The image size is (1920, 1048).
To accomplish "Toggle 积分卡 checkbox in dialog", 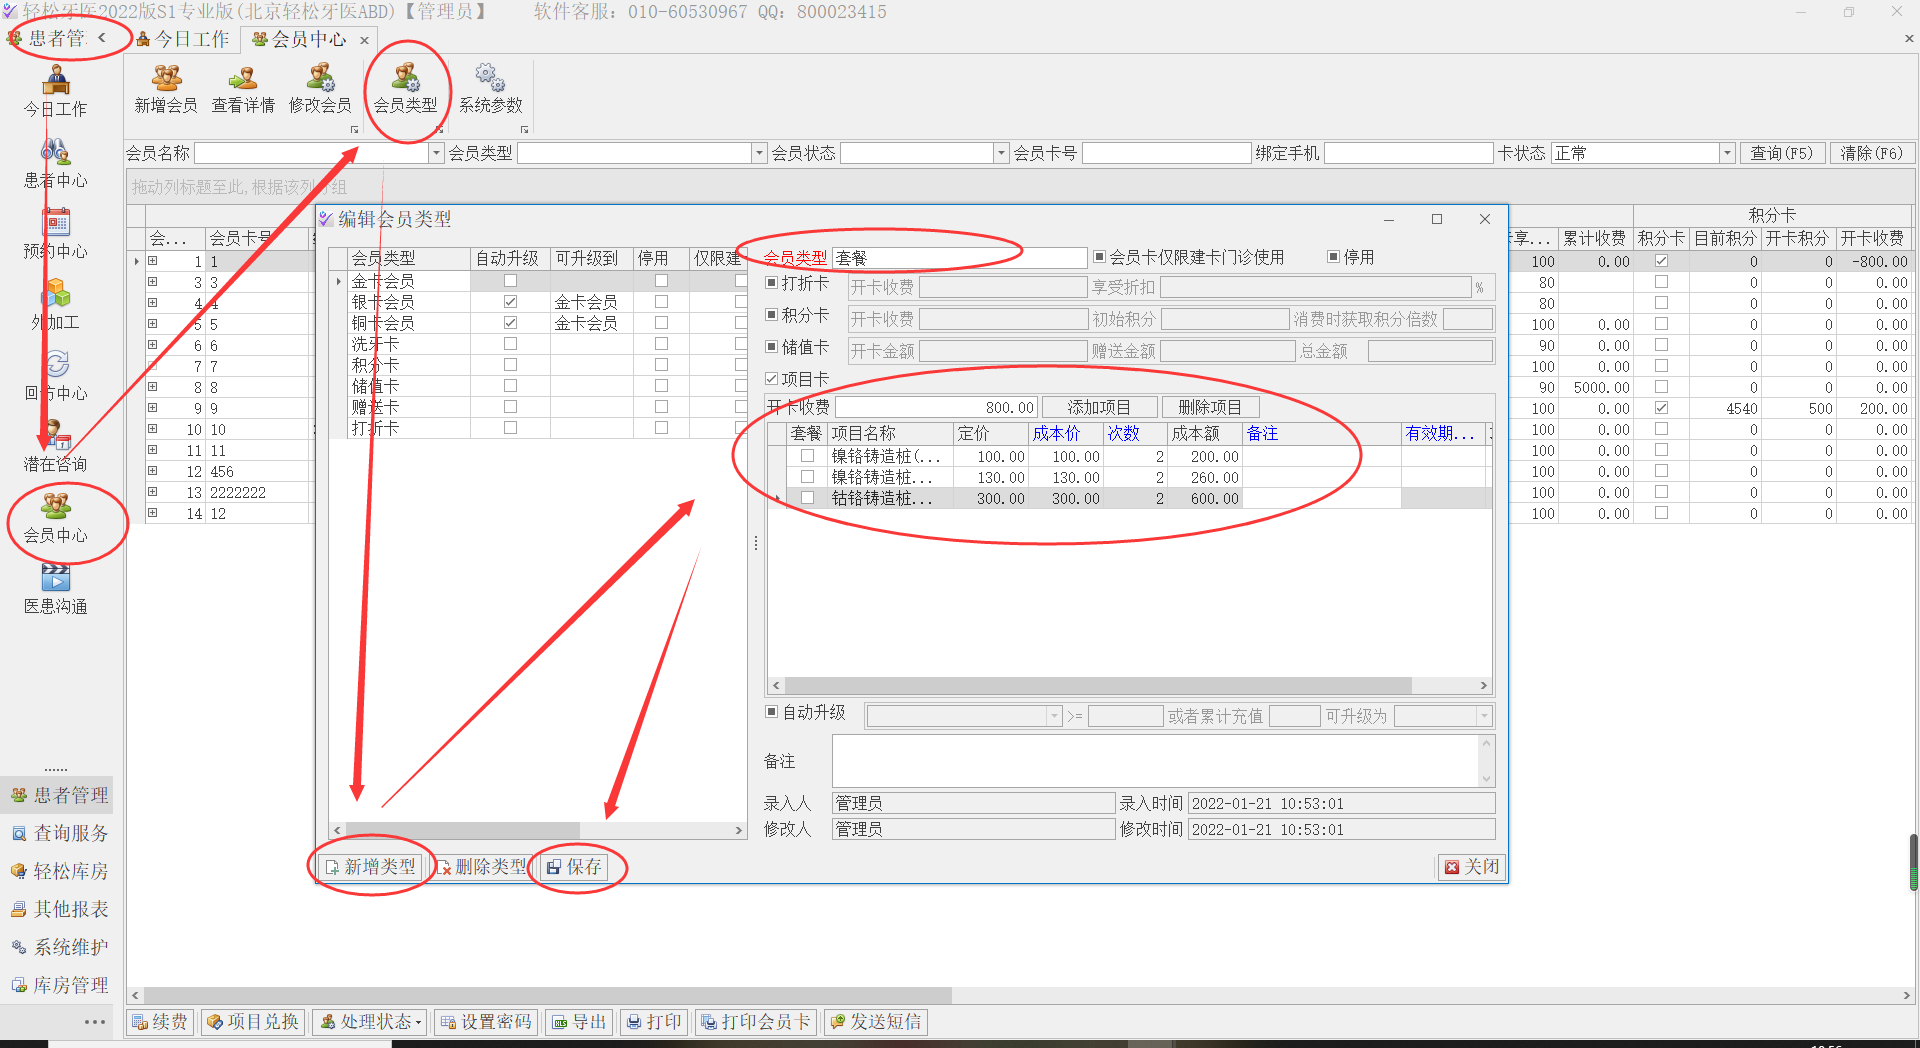I will click(771, 315).
